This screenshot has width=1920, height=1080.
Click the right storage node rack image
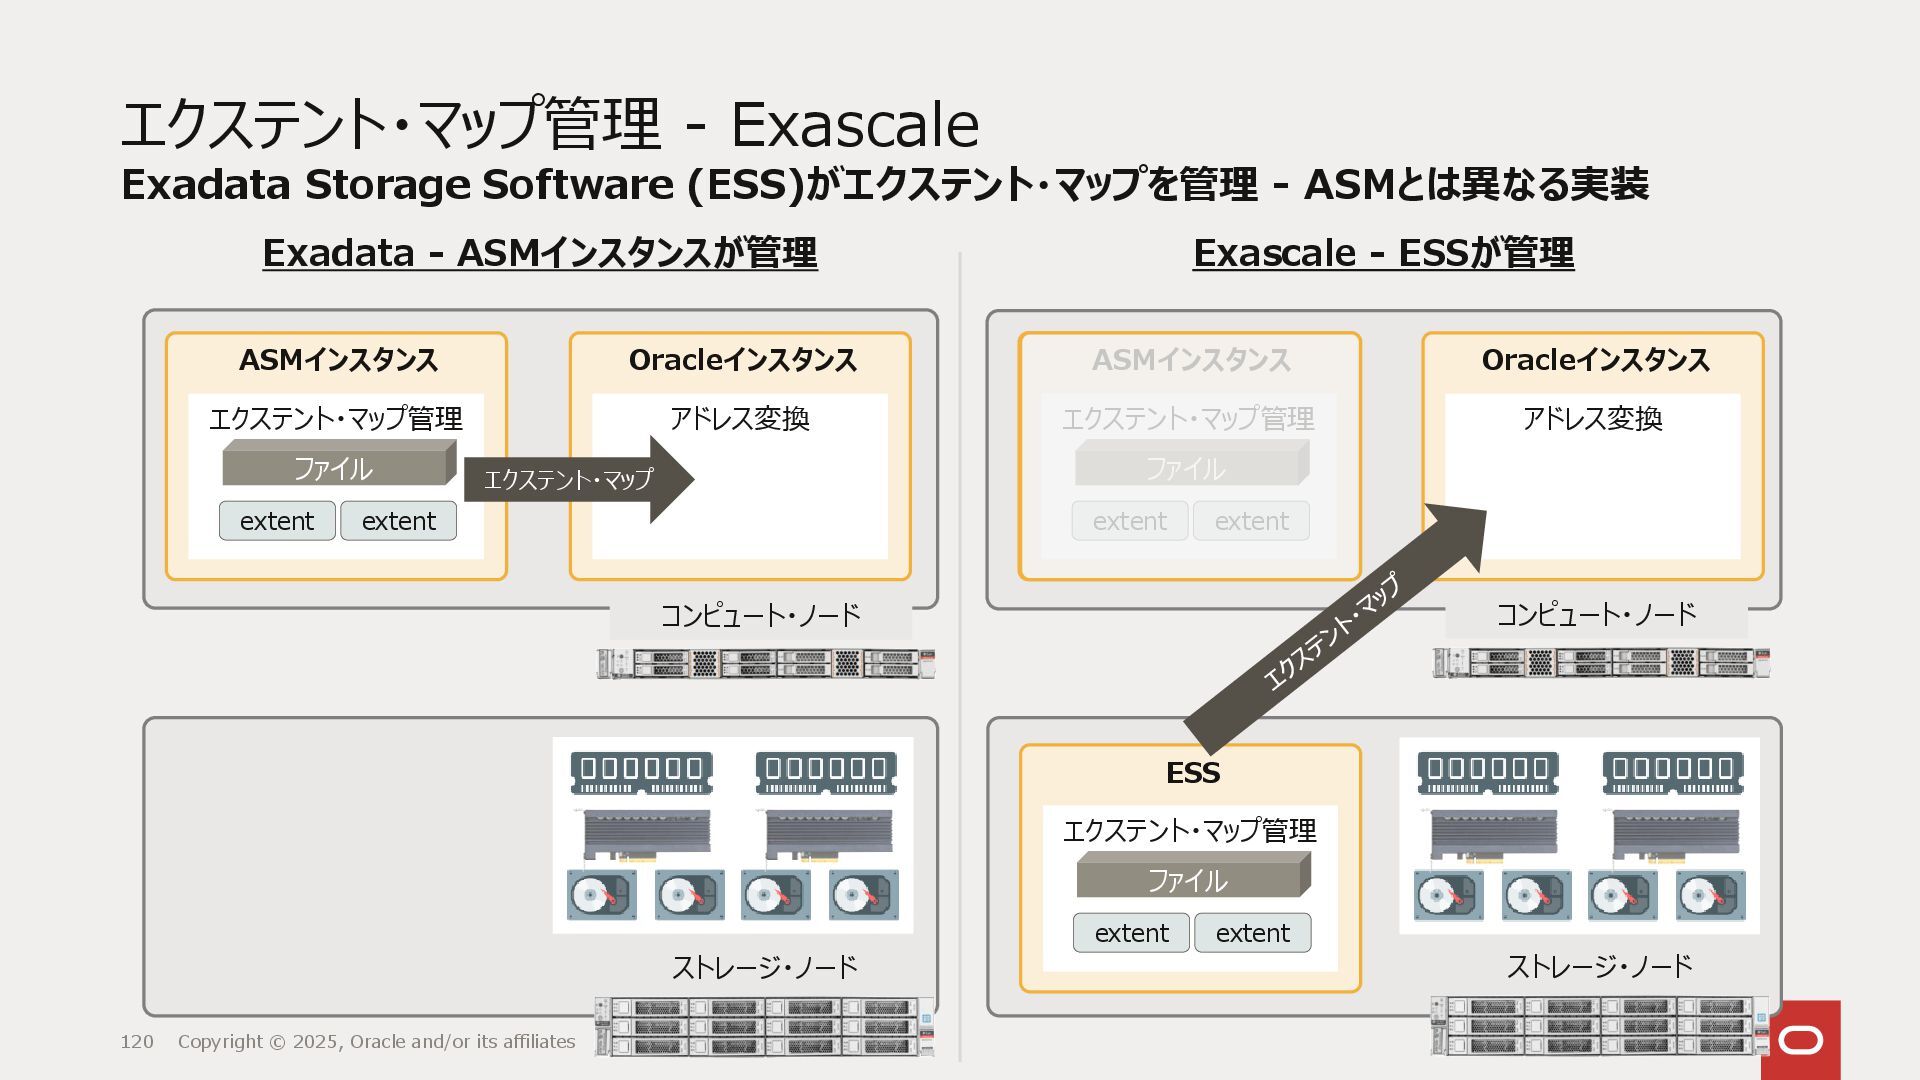click(x=1599, y=1026)
